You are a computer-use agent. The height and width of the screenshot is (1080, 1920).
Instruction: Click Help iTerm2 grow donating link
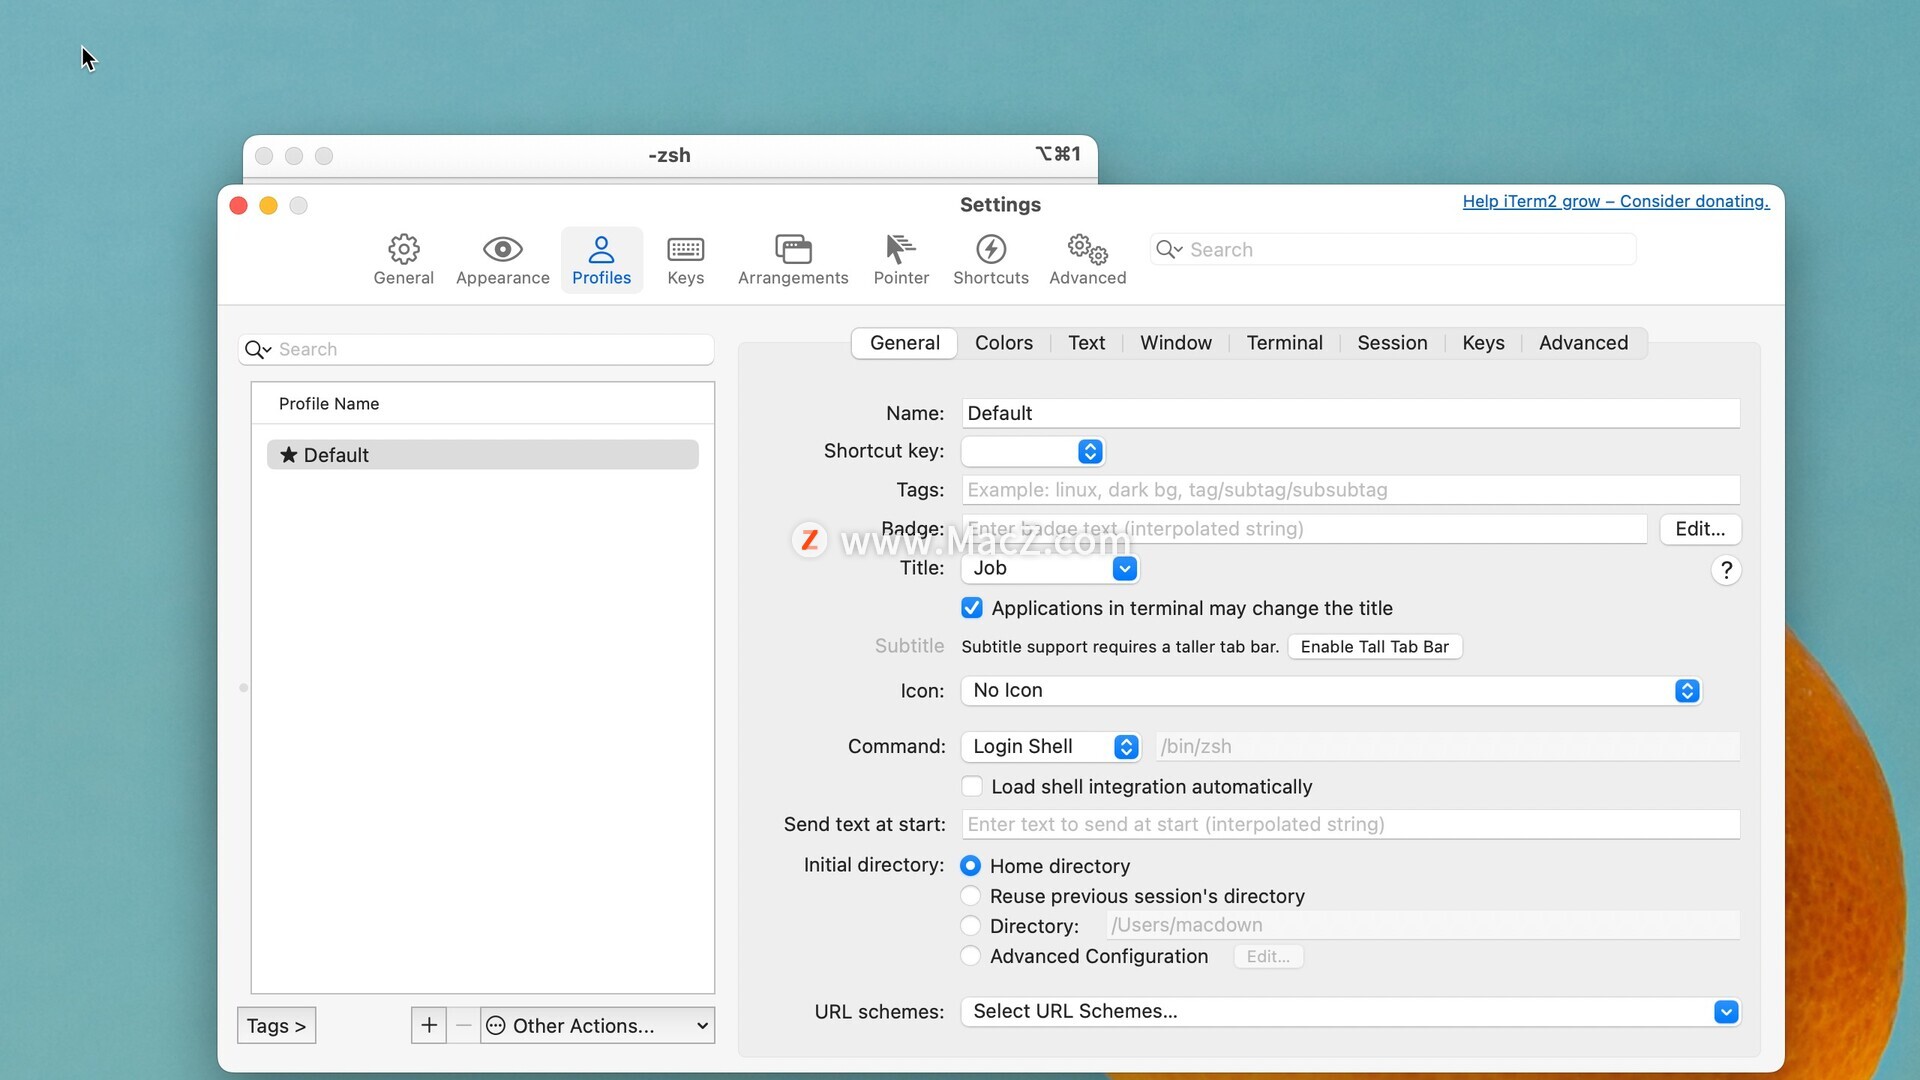[x=1615, y=201]
